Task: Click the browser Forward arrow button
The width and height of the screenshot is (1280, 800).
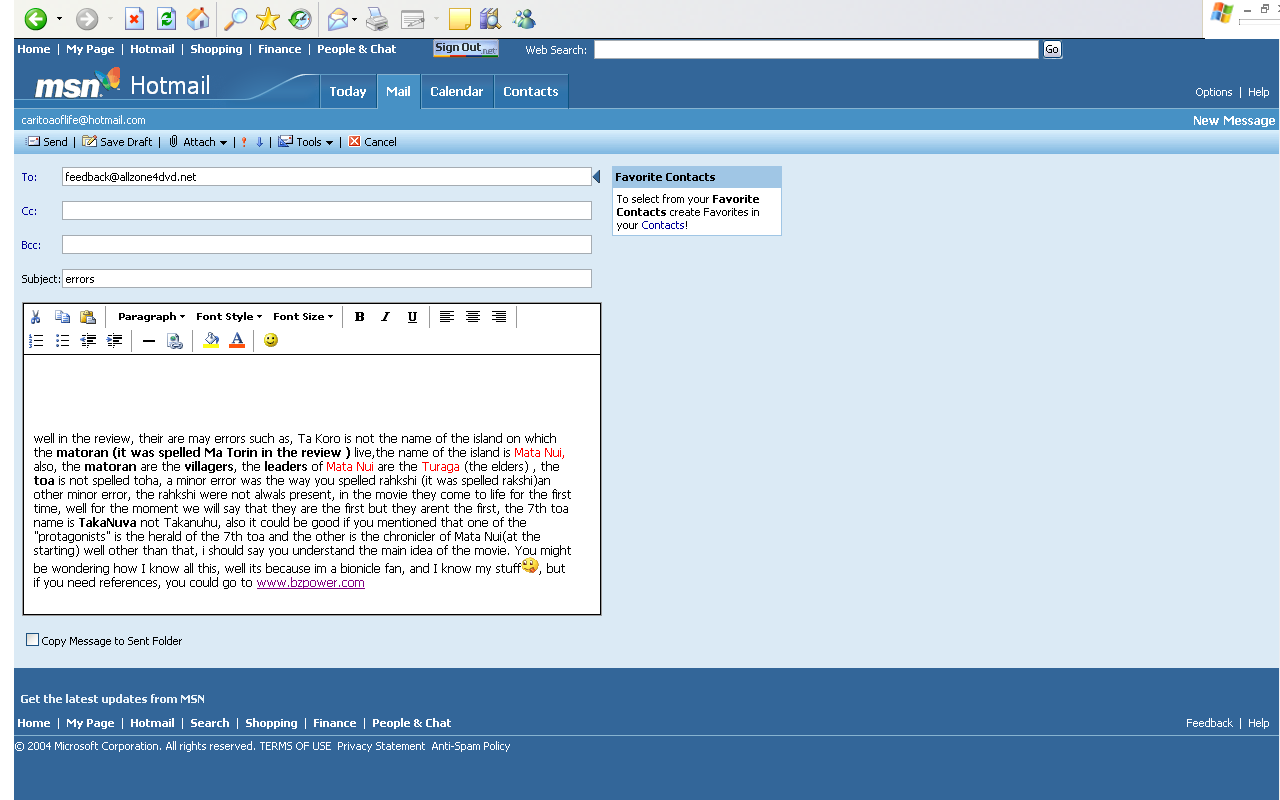Action: tap(87, 19)
